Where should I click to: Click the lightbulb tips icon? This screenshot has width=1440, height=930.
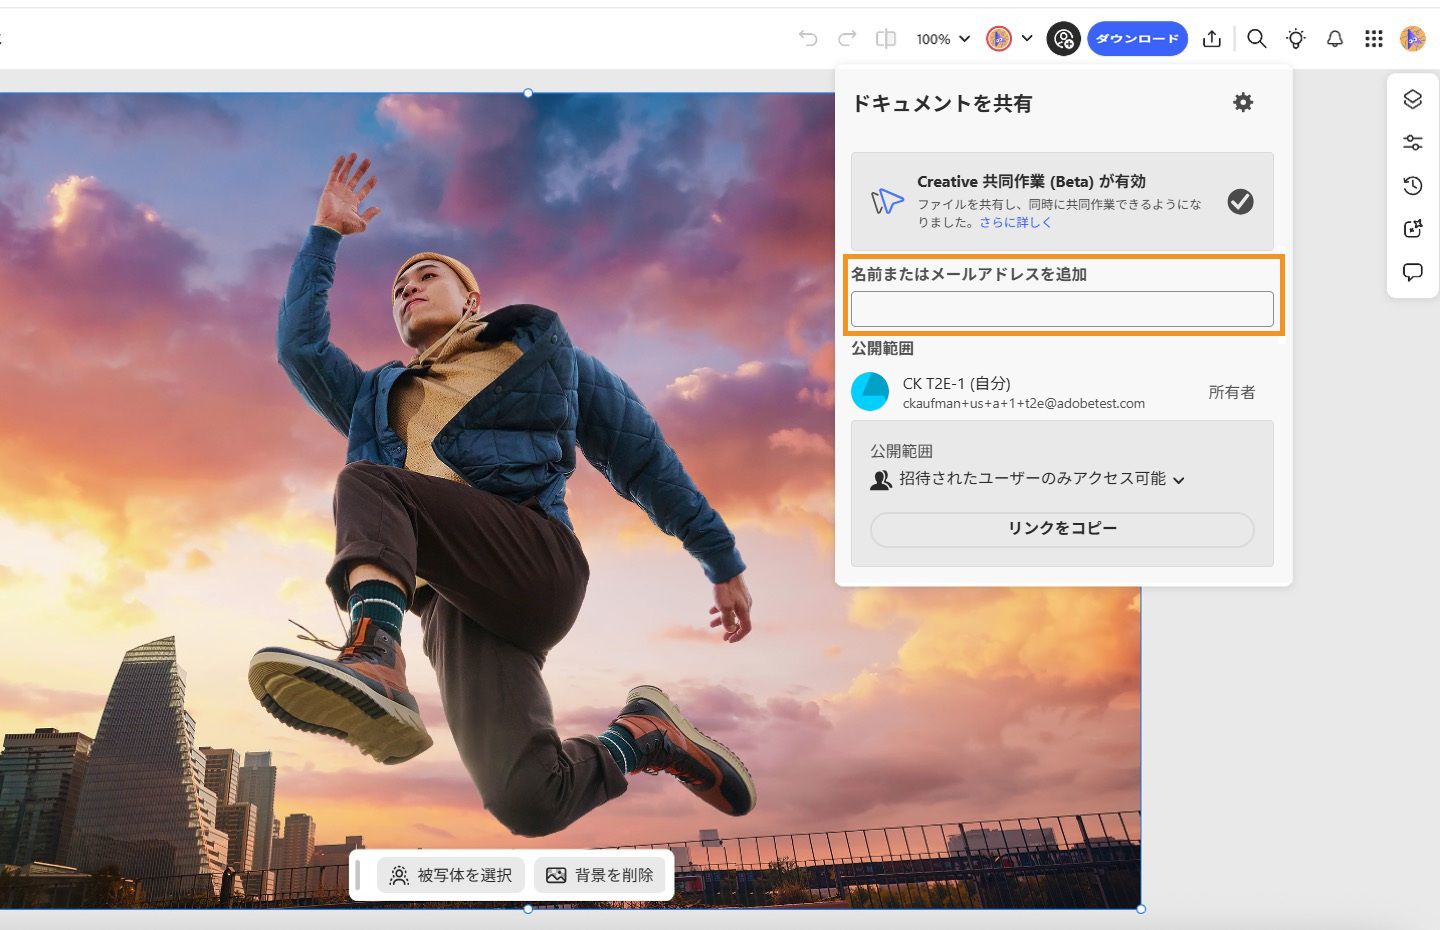click(1296, 38)
